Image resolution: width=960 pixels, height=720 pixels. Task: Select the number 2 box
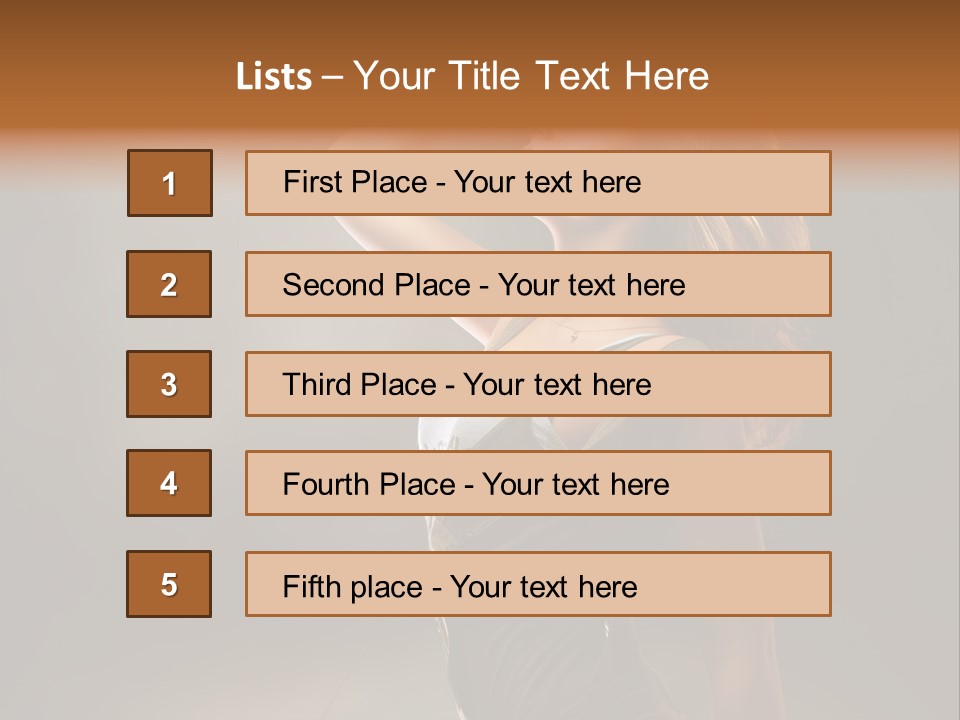(x=169, y=284)
